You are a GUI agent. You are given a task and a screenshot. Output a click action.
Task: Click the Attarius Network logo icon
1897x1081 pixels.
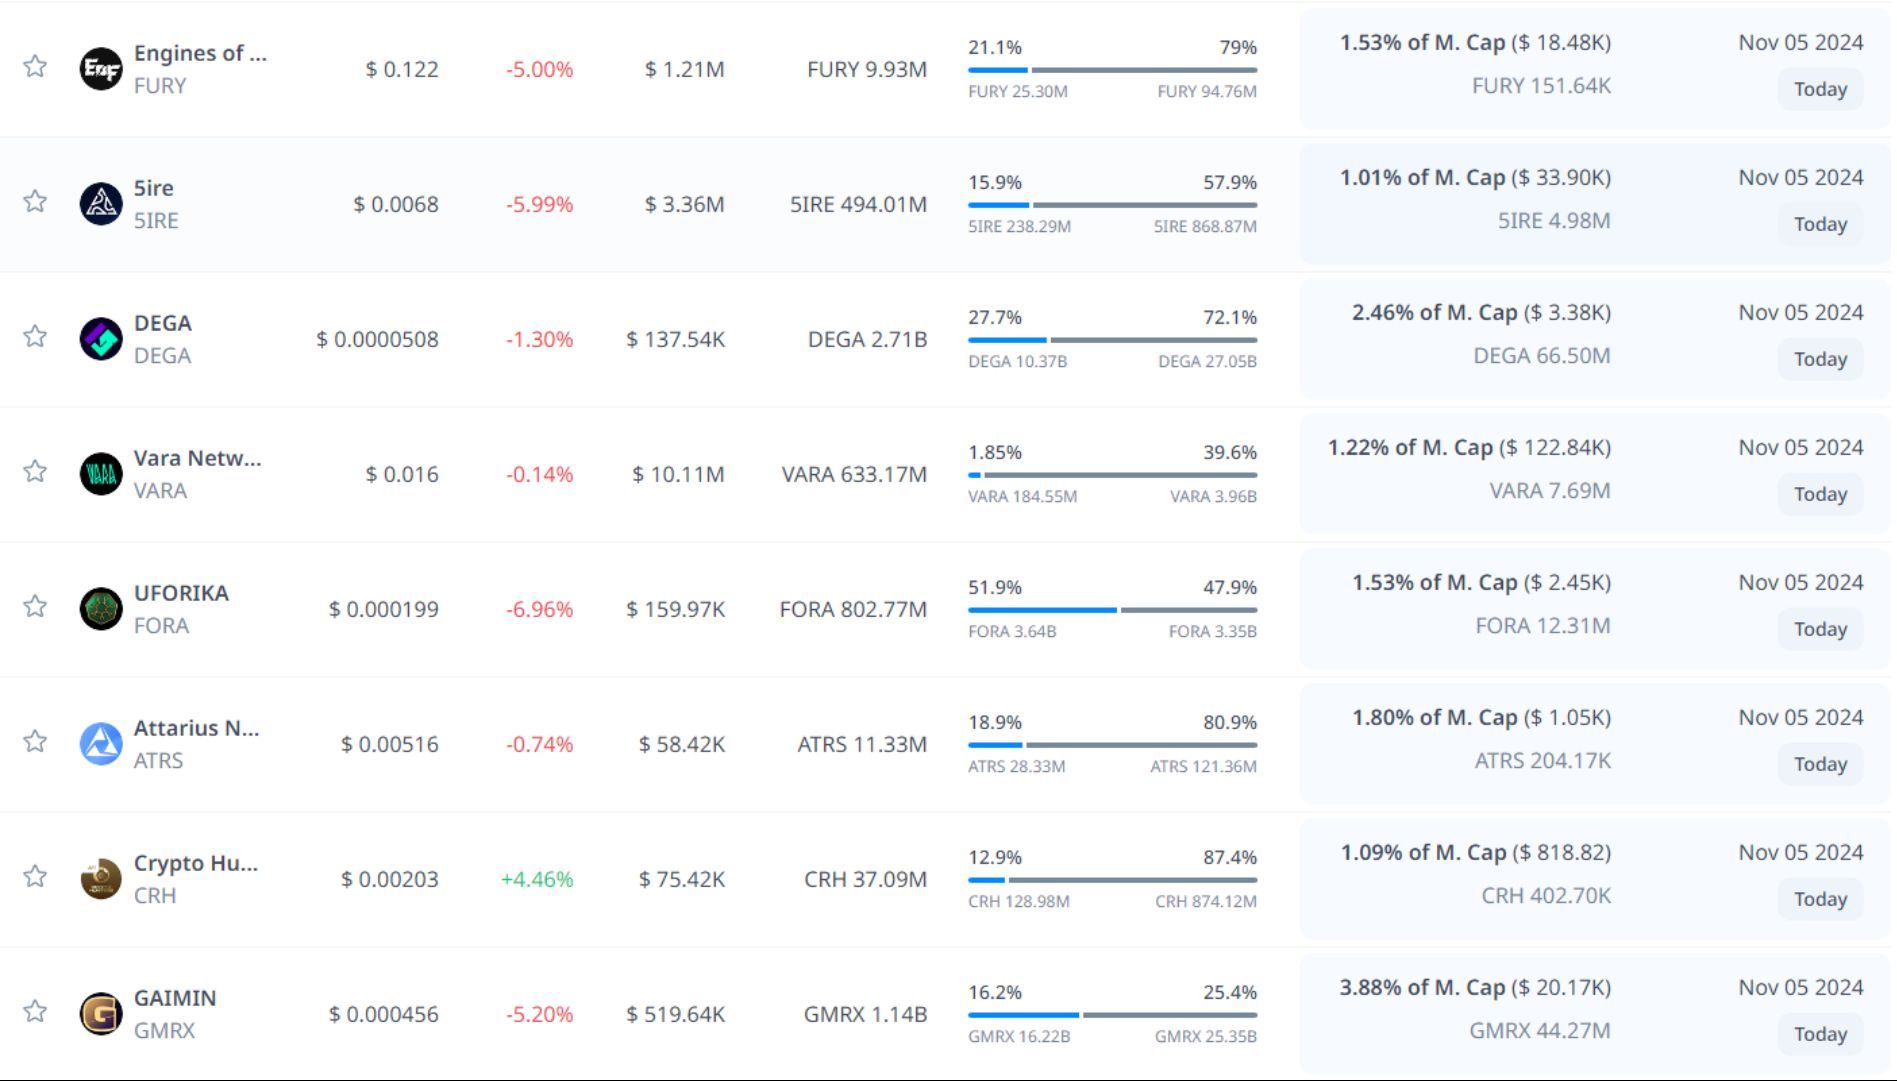click(101, 744)
